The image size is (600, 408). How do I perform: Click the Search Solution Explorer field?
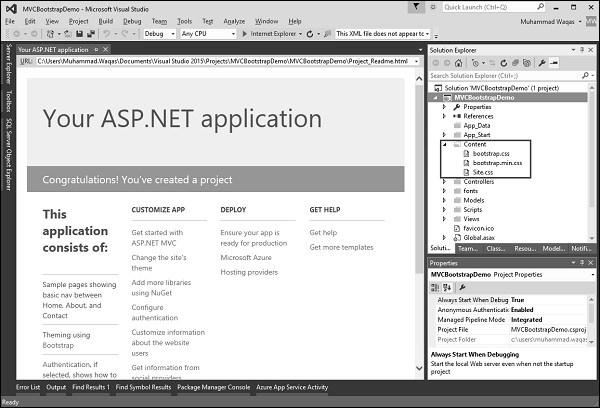click(500, 74)
